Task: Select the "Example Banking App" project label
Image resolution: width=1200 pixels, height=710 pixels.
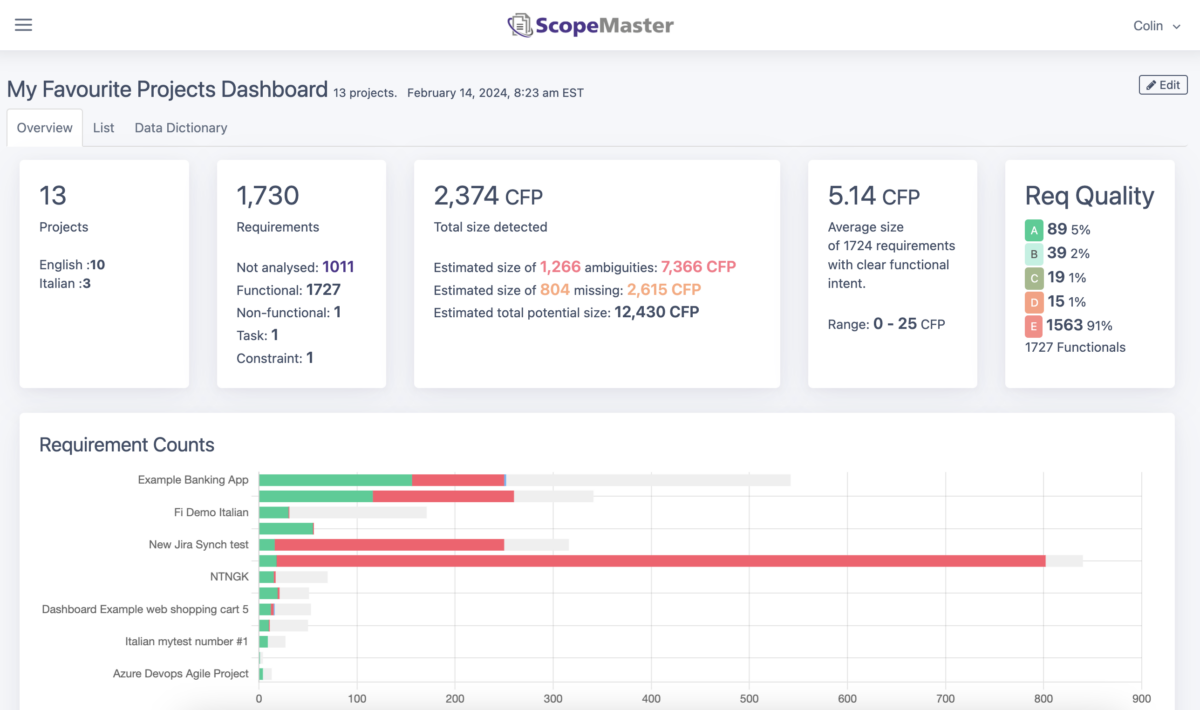Action: pos(193,480)
